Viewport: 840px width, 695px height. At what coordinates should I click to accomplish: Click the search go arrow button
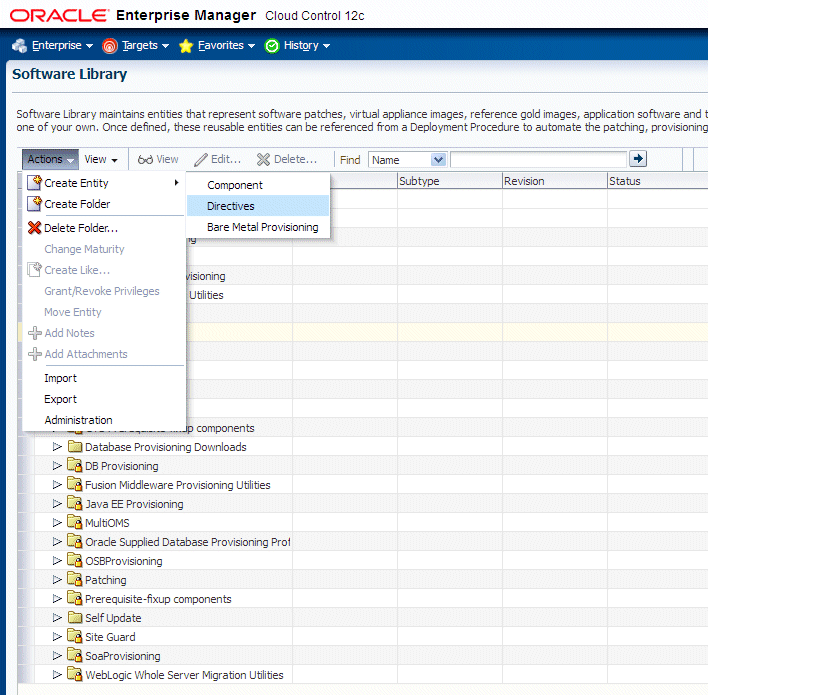[638, 159]
